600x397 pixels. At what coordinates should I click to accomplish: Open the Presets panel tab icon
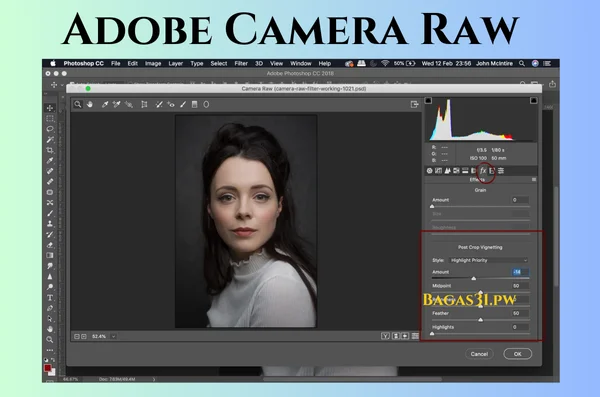point(501,171)
